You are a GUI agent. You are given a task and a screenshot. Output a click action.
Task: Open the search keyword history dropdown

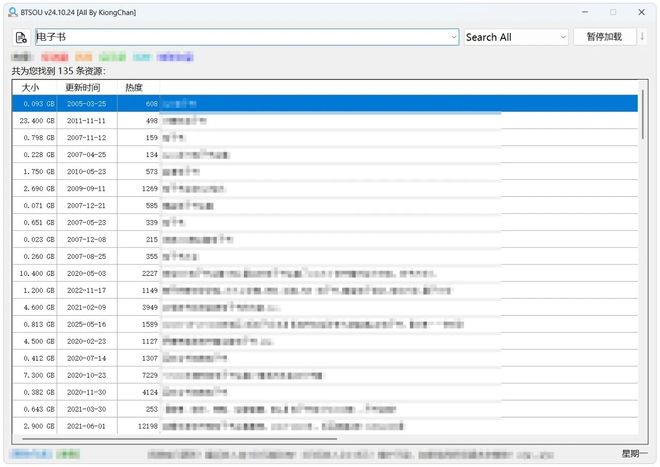click(x=453, y=37)
